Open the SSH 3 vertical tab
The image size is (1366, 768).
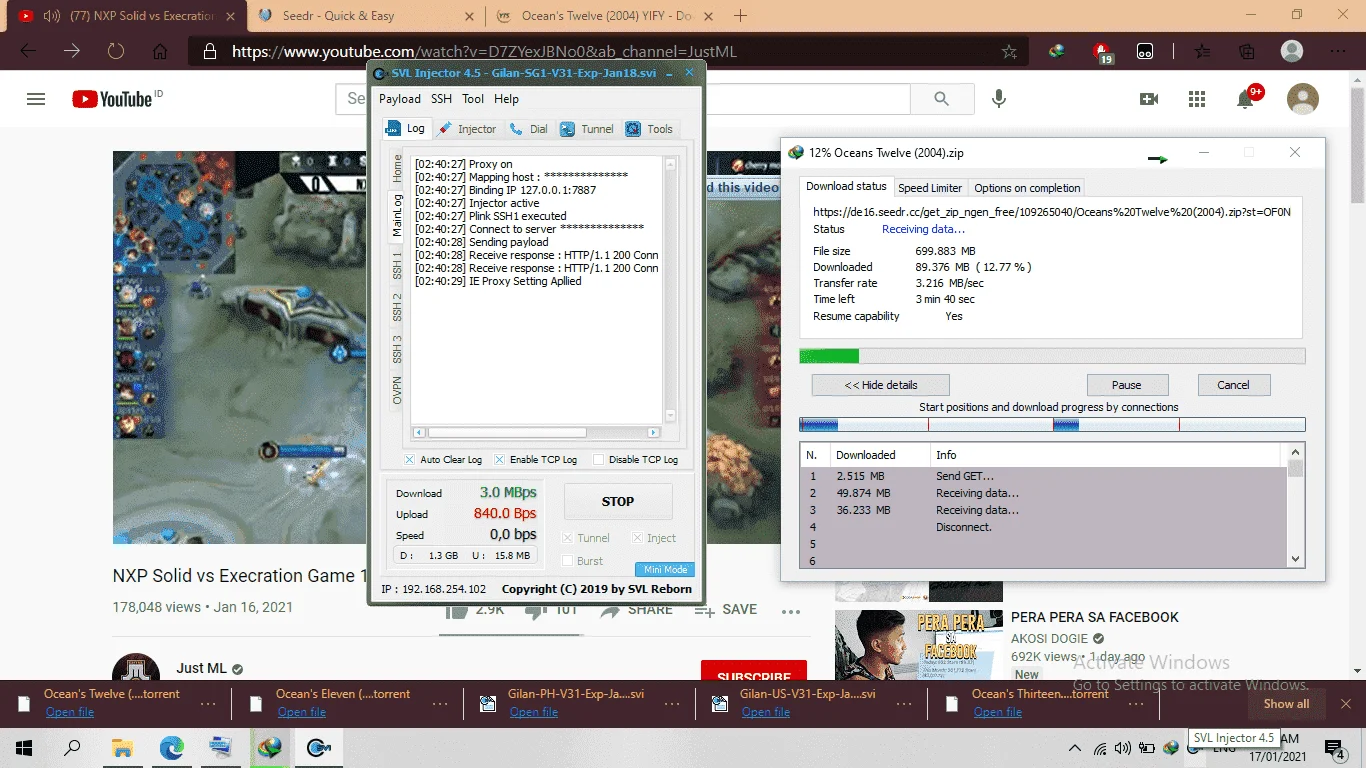click(397, 349)
